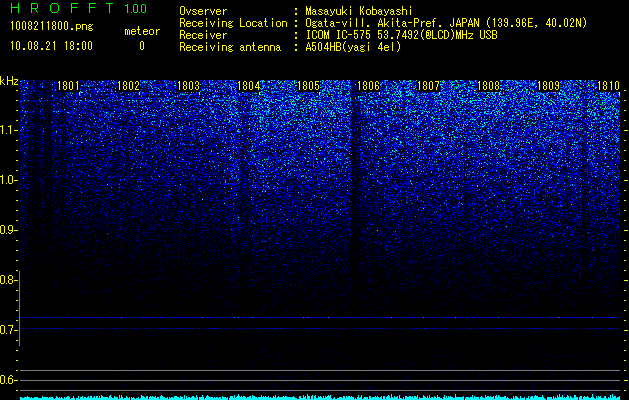Click observer name Masayuki Kobayashi
Screen dimensions: 629x400
pyautogui.click(x=359, y=11)
